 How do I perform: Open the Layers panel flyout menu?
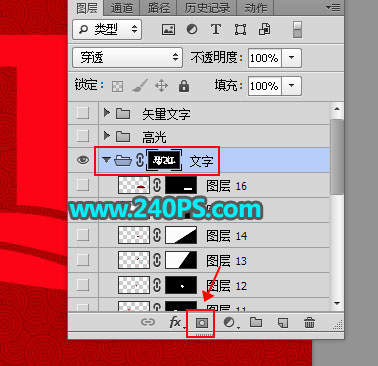333,7
